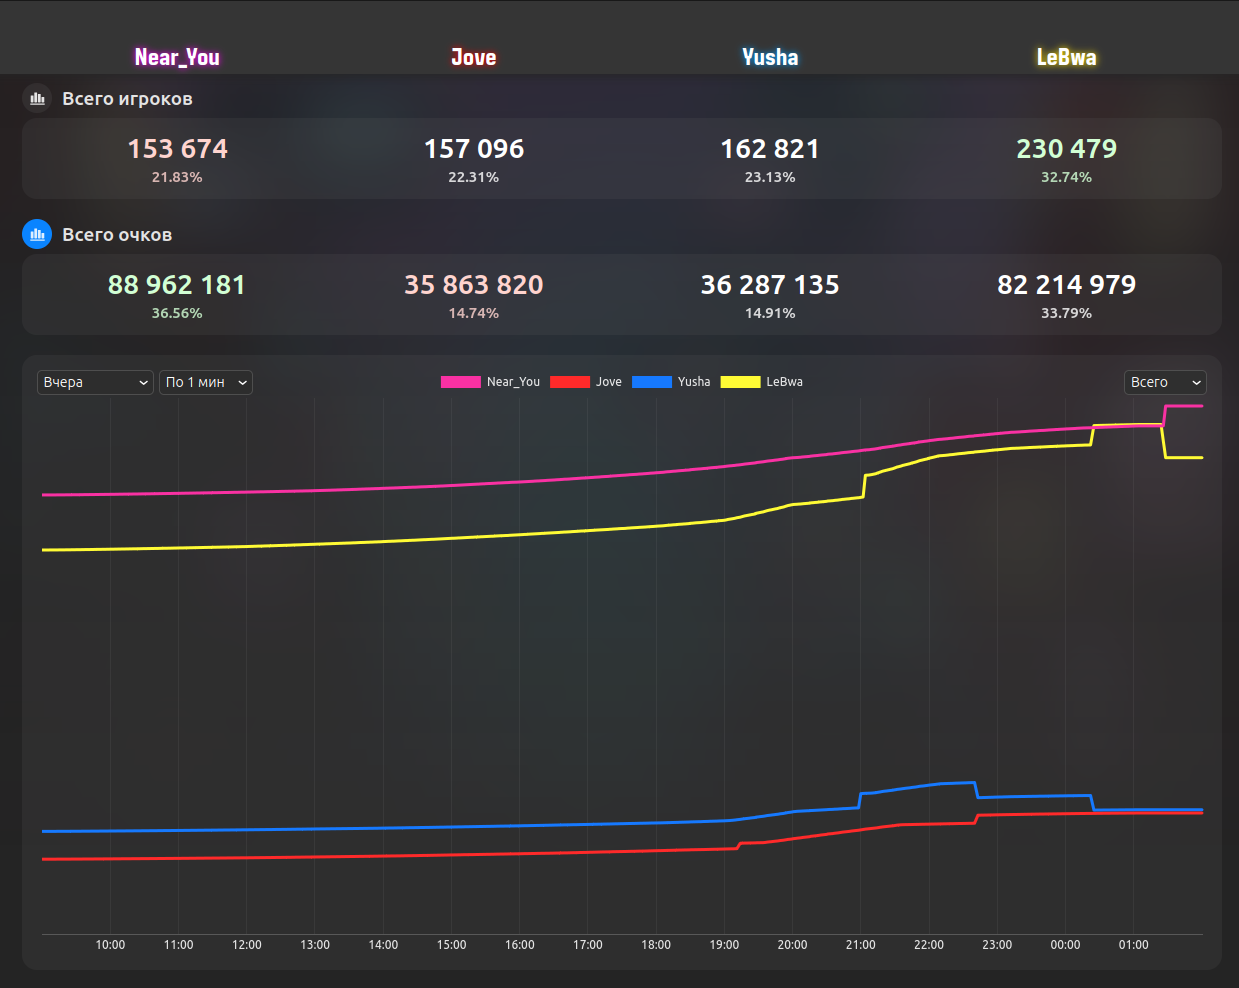Click LeBwa player count 230 479
1239x988 pixels.
[1066, 149]
